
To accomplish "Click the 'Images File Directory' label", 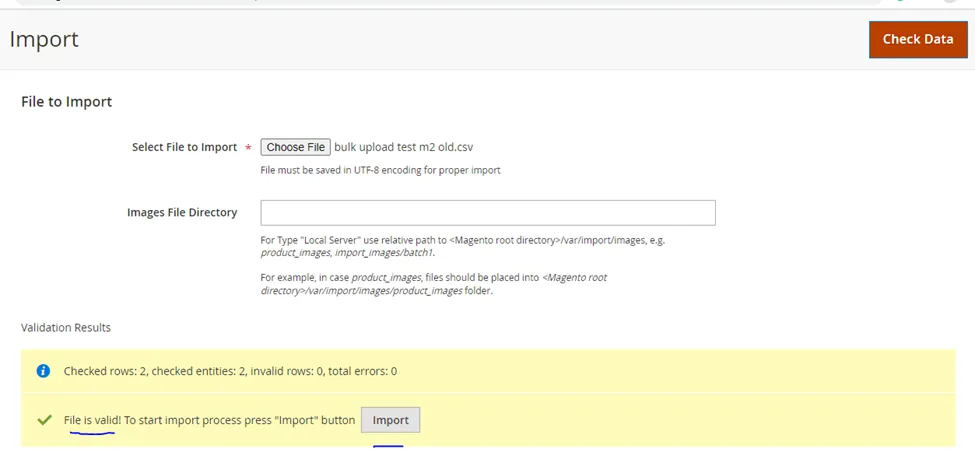I will [x=182, y=213].
